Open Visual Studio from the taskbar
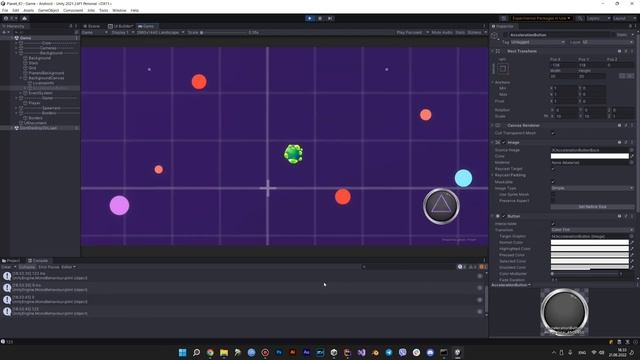The image size is (640, 360). [362, 352]
